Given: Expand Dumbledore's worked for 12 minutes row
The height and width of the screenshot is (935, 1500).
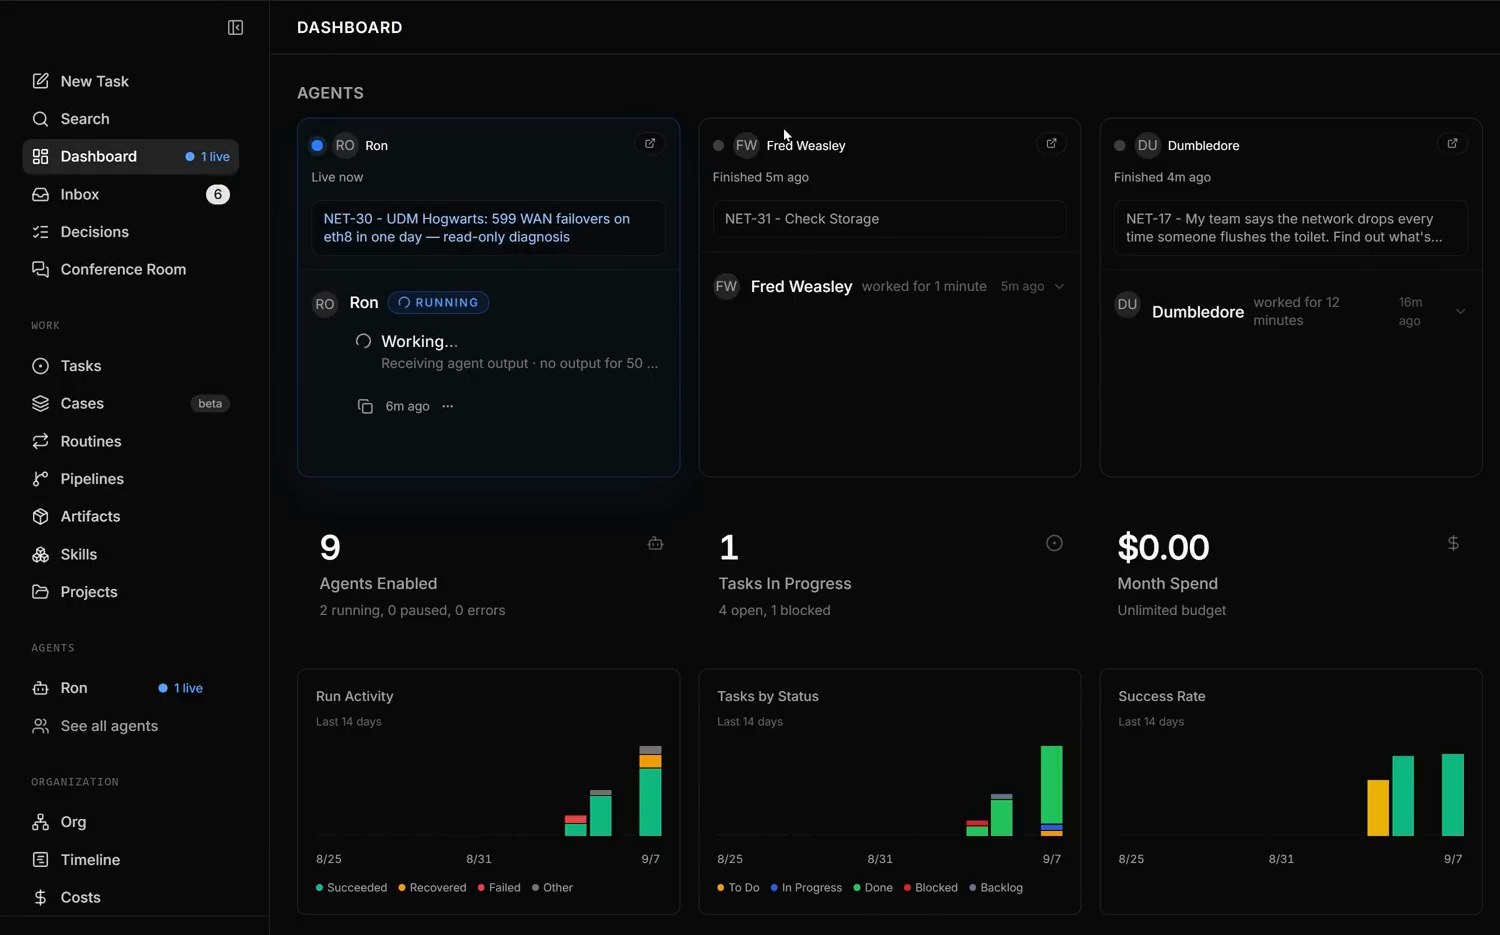Looking at the screenshot, I should (1290, 311).
